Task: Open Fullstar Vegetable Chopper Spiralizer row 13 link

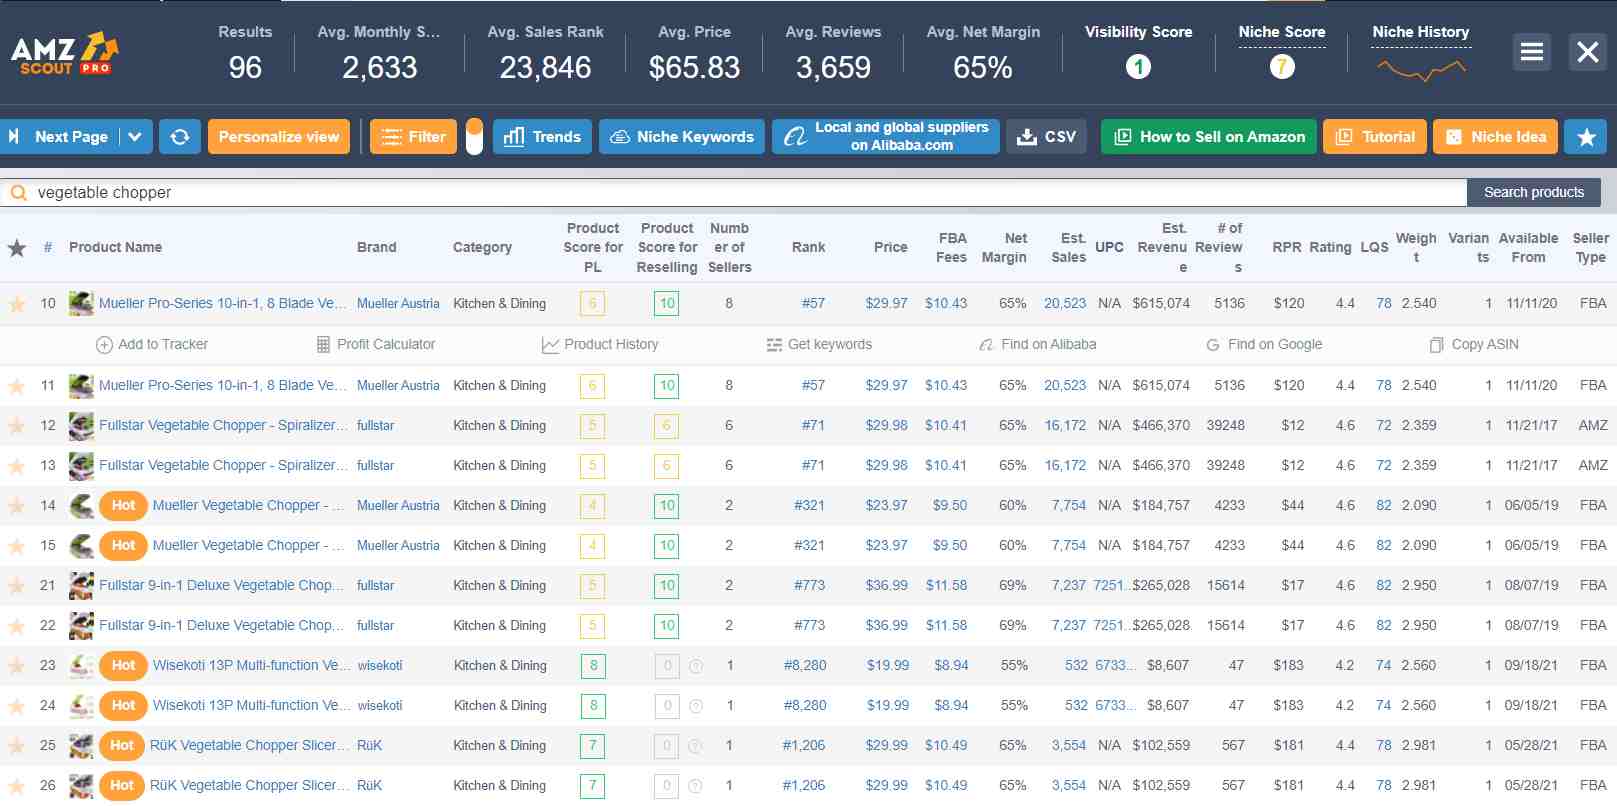Action: [x=223, y=466]
